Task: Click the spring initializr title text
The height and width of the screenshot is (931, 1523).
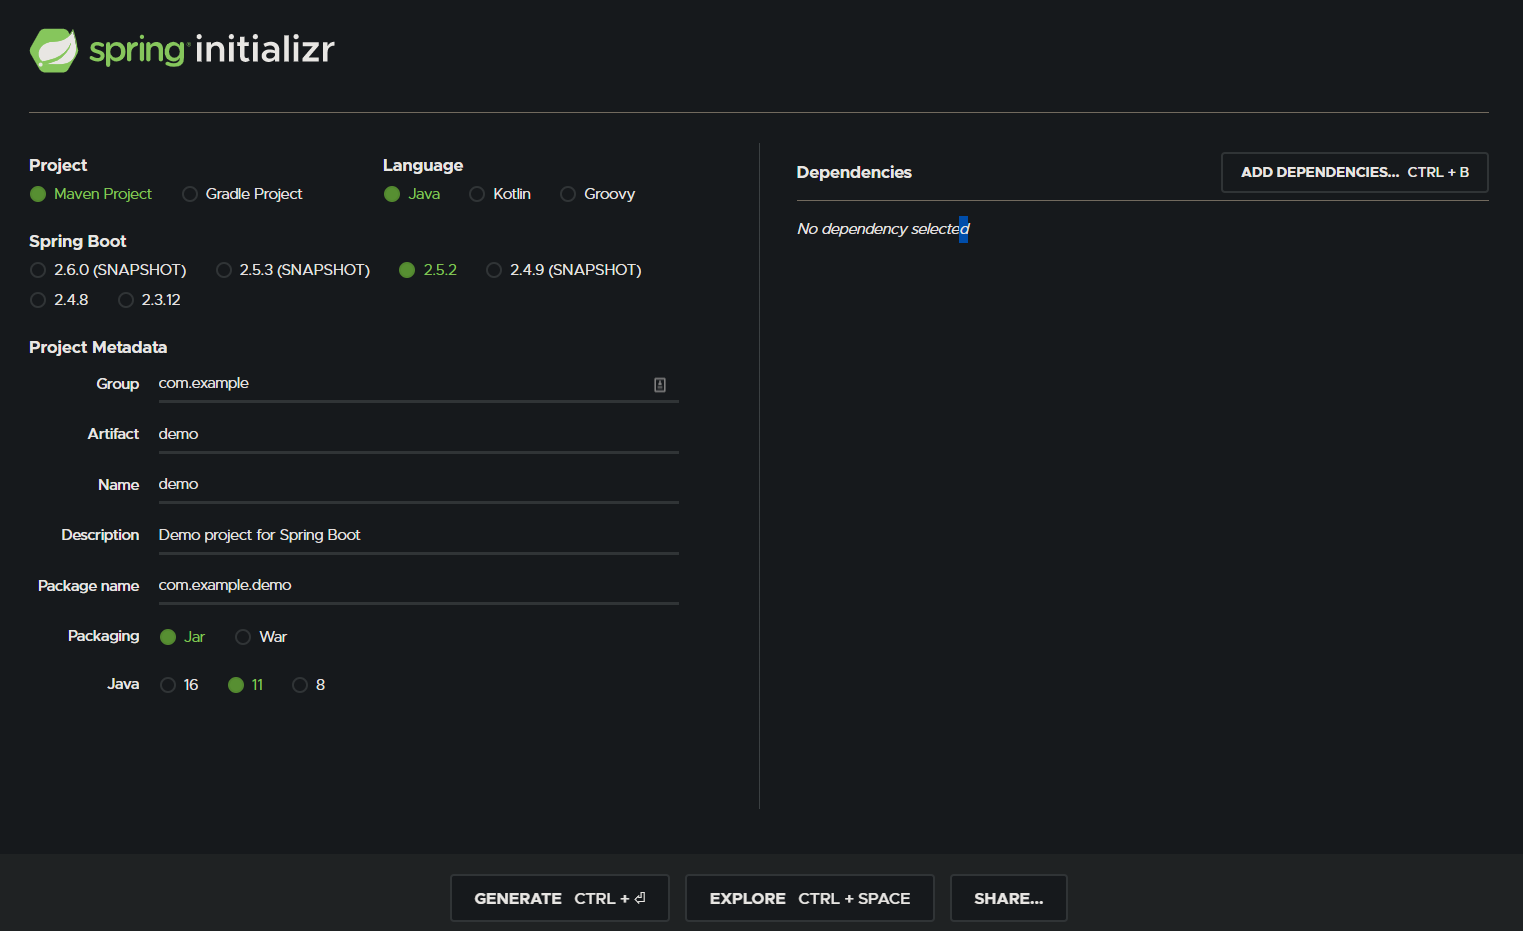Action: [212, 49]
